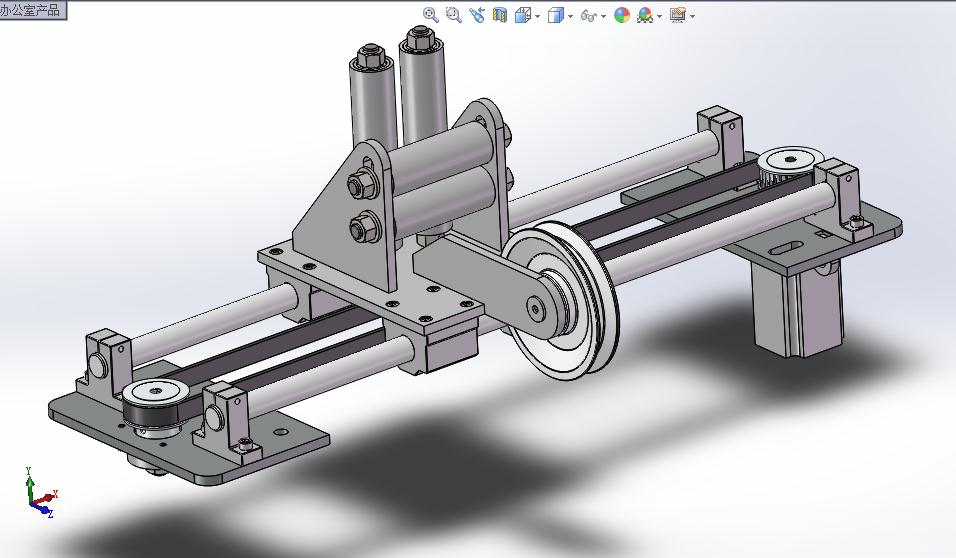Open the Edit Appearance color ball
Image resolution: width=956 pixels, height=558 pixels.
[x=622, y=15]
